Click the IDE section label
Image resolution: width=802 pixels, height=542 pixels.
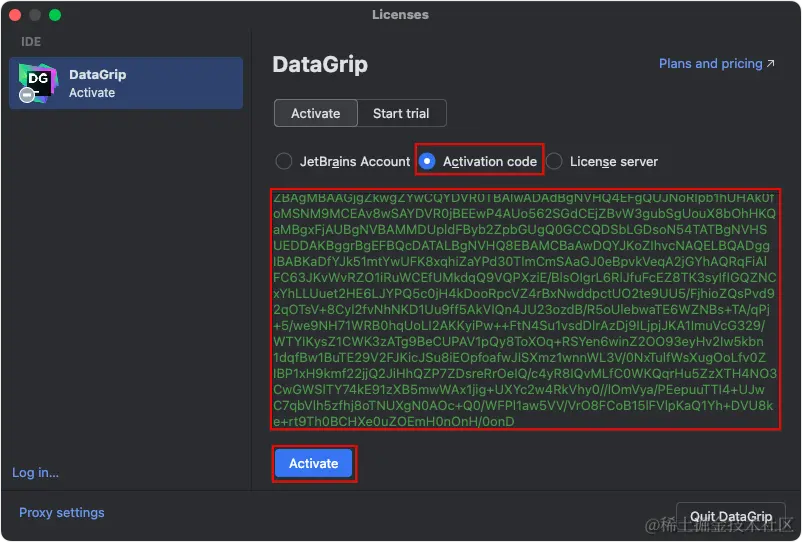tap(31, 41)
